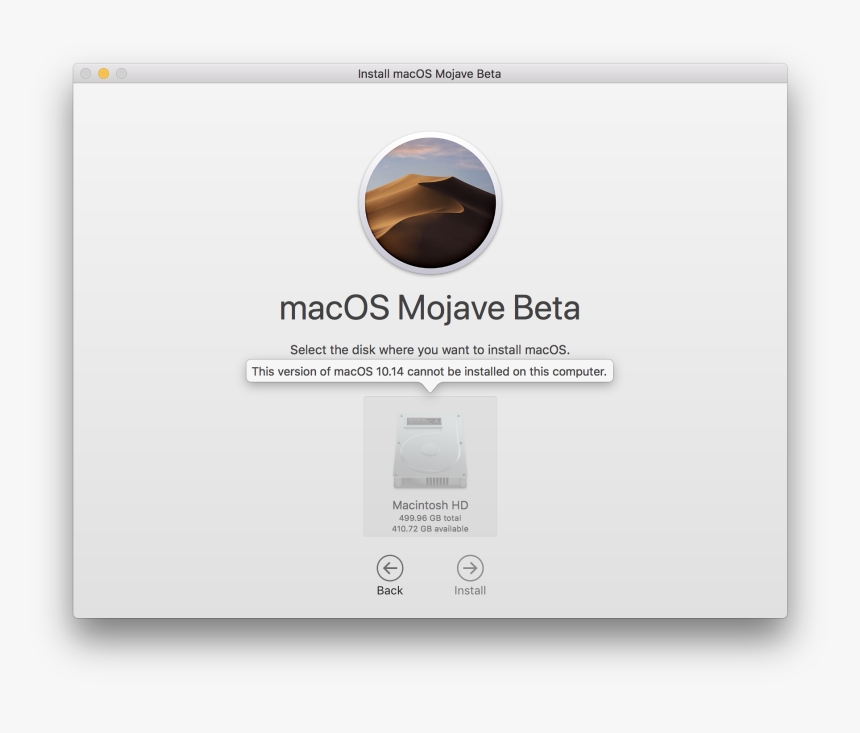Click the 499.96 GB total text
860x733 pixels.
click(430, 518)
